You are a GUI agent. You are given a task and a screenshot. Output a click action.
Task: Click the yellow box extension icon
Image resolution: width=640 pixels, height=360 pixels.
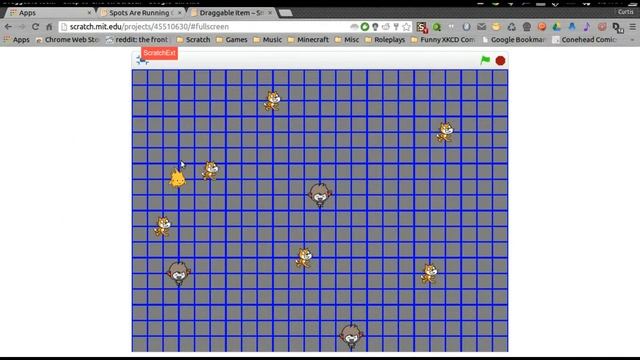coord(496,27)
